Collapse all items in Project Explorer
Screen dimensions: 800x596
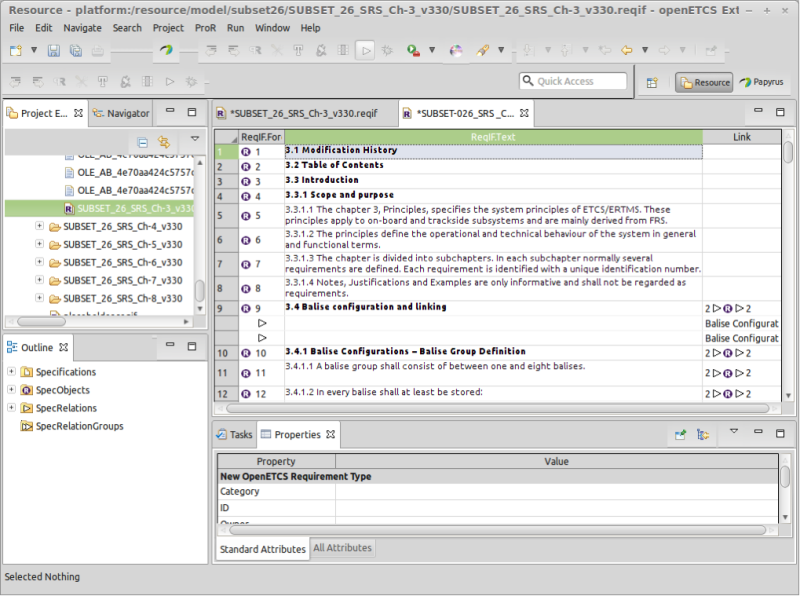pos(143,142)
